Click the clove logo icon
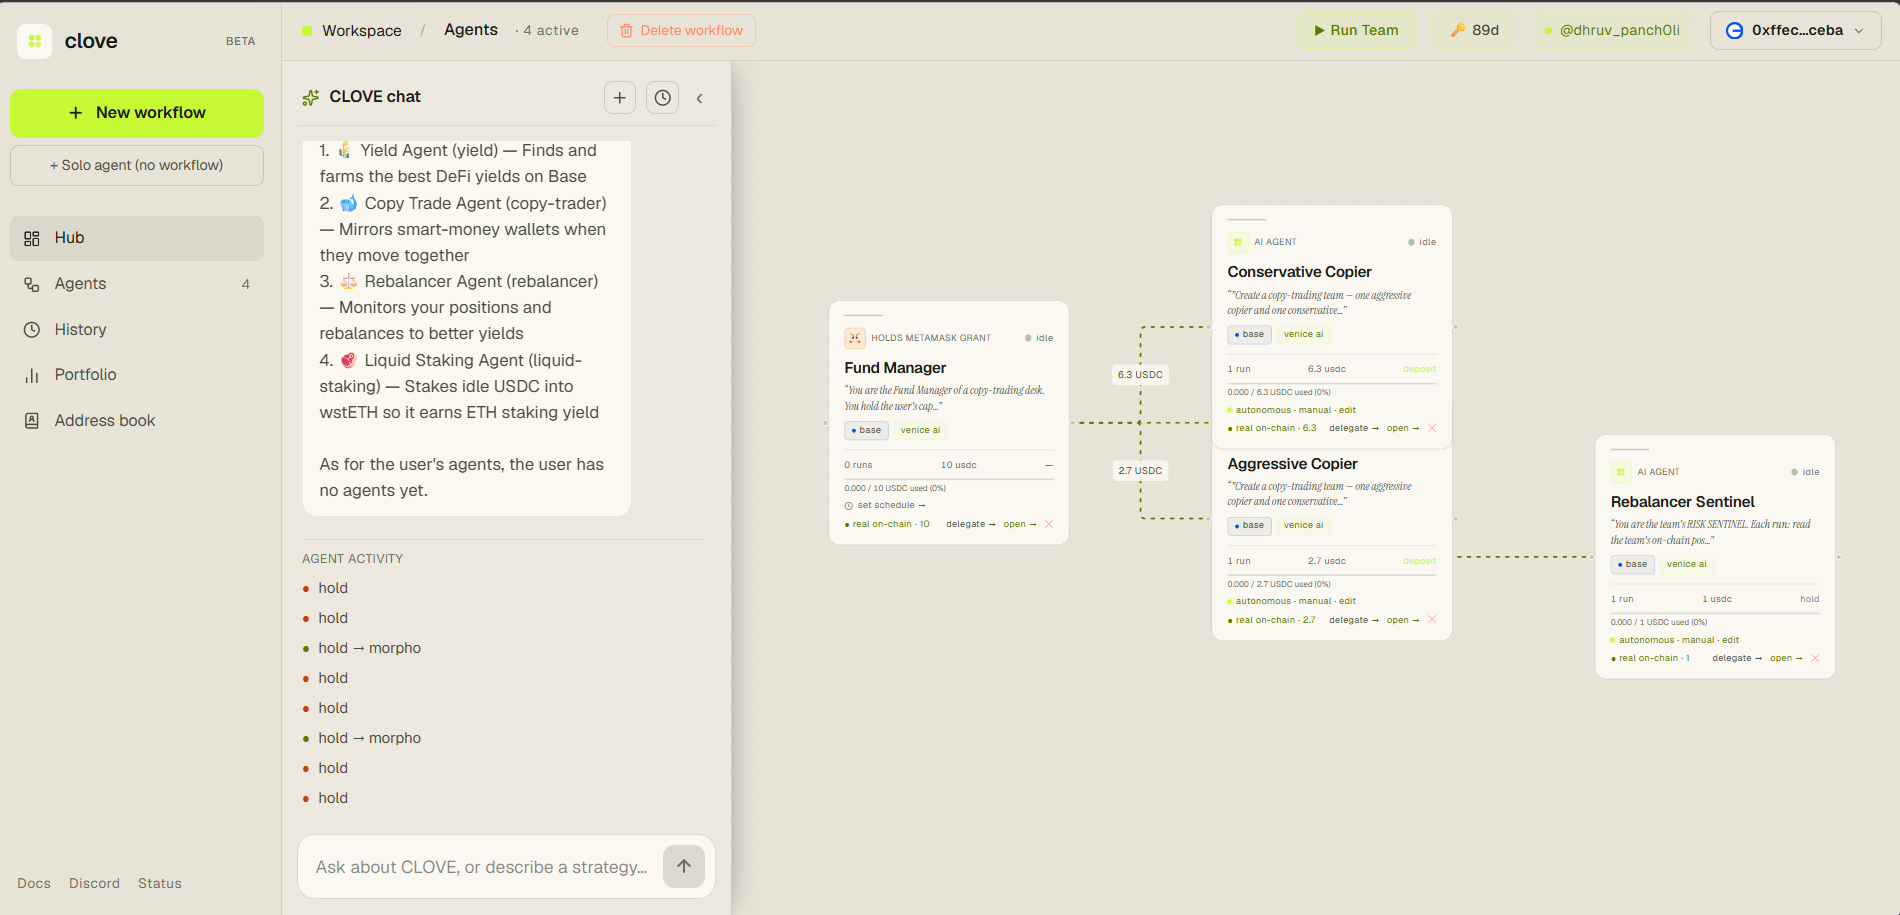This screenshot has height=915, width=1900. (35, 41)
